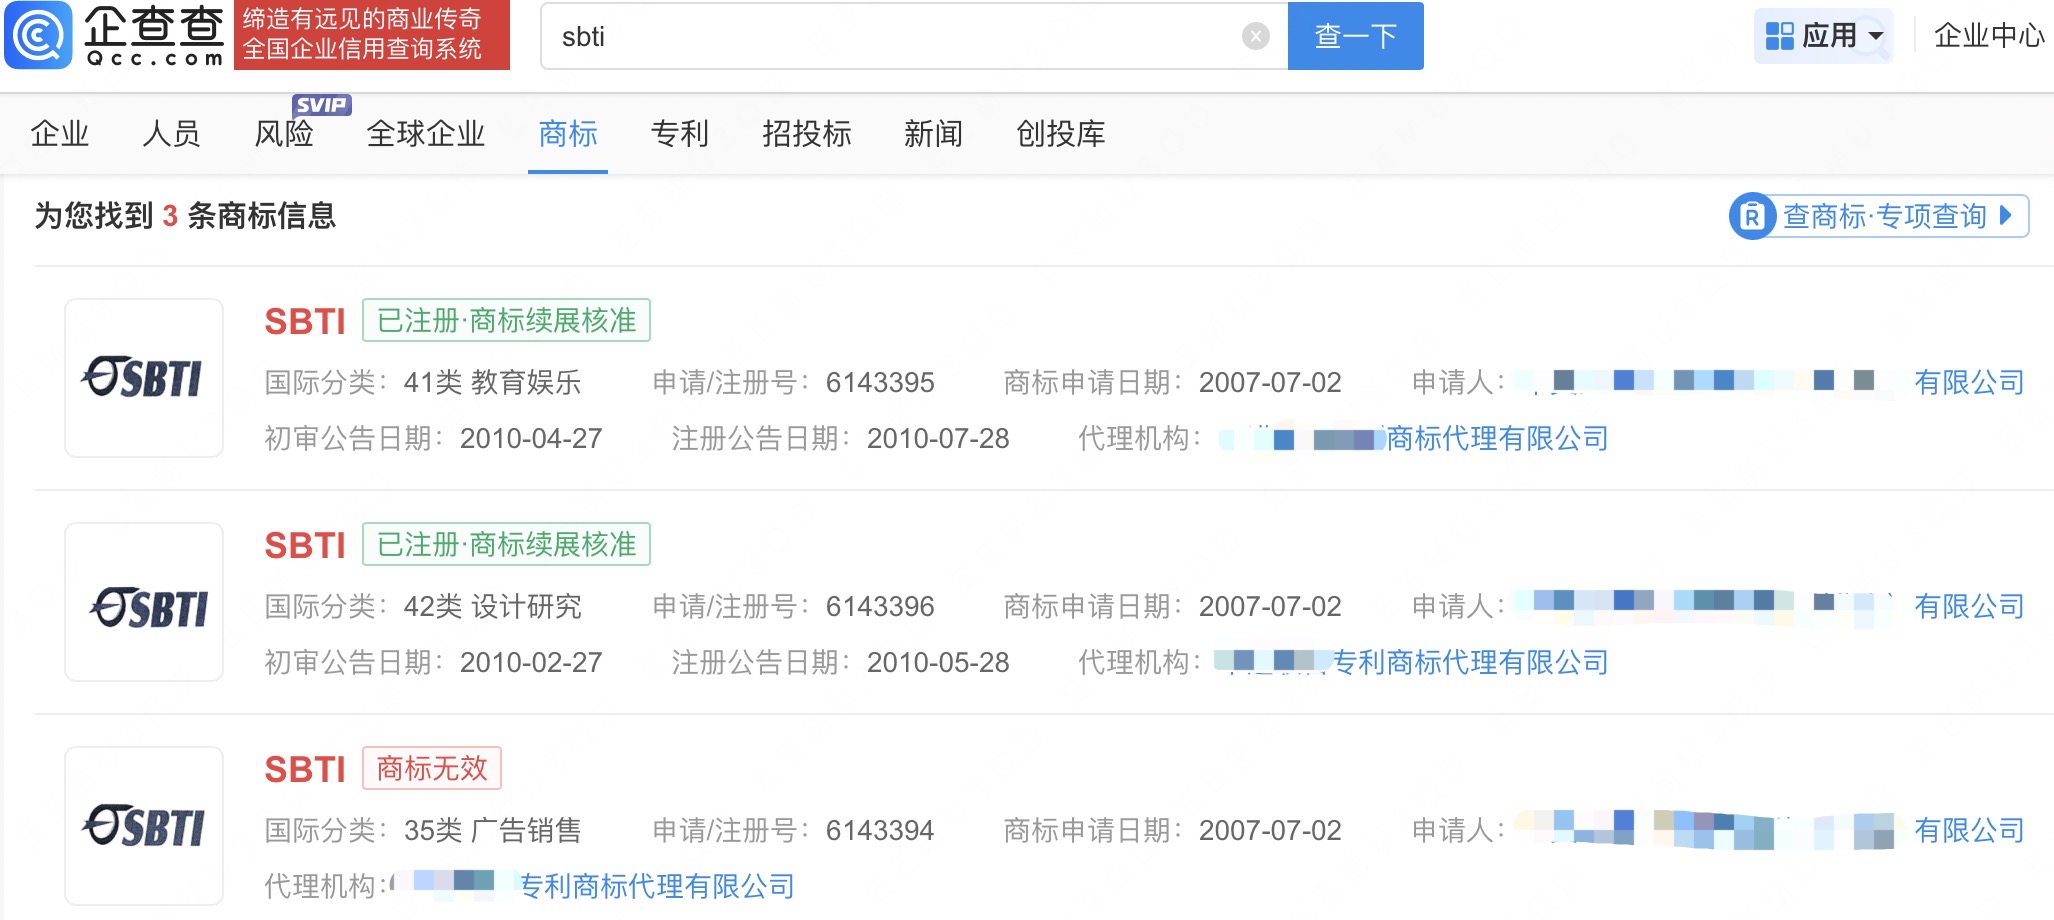This screenshot has width=2054, height=920.
Task: Go to the 创投库 tab
Action: pos(1060,134)
